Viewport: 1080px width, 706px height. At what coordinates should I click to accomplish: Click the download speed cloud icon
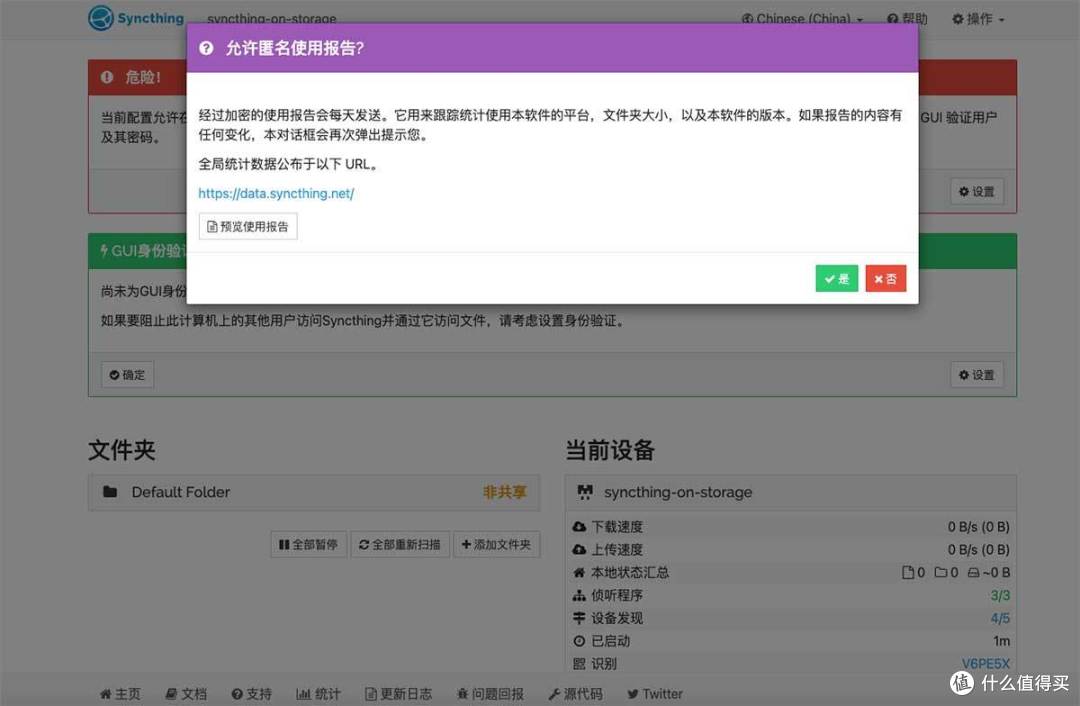click(580, 526)
